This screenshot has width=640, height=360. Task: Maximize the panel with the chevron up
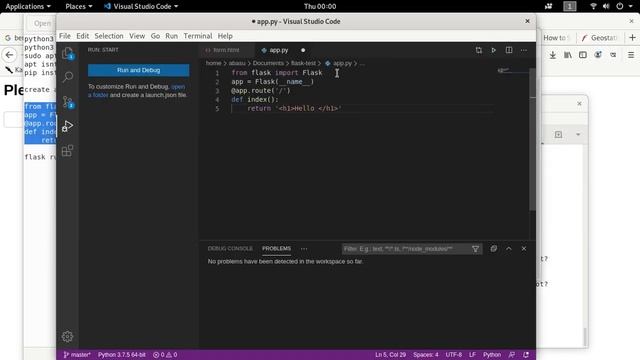click(x=509, y=249)
